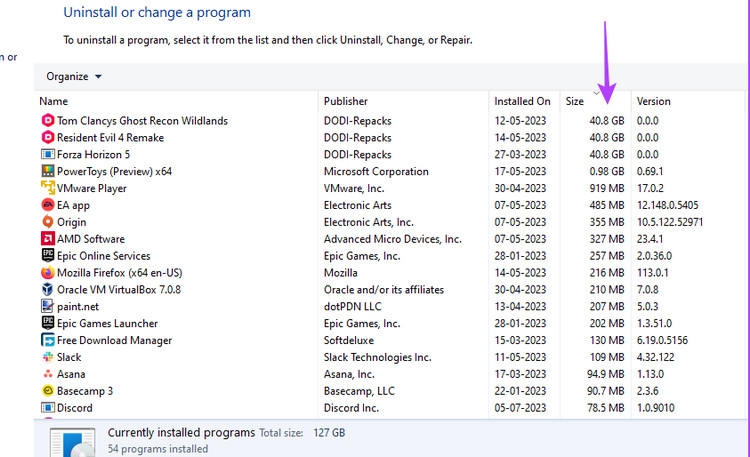Click the Free Download Manager icon
The image size is (750, 457).
coord(47,340)
